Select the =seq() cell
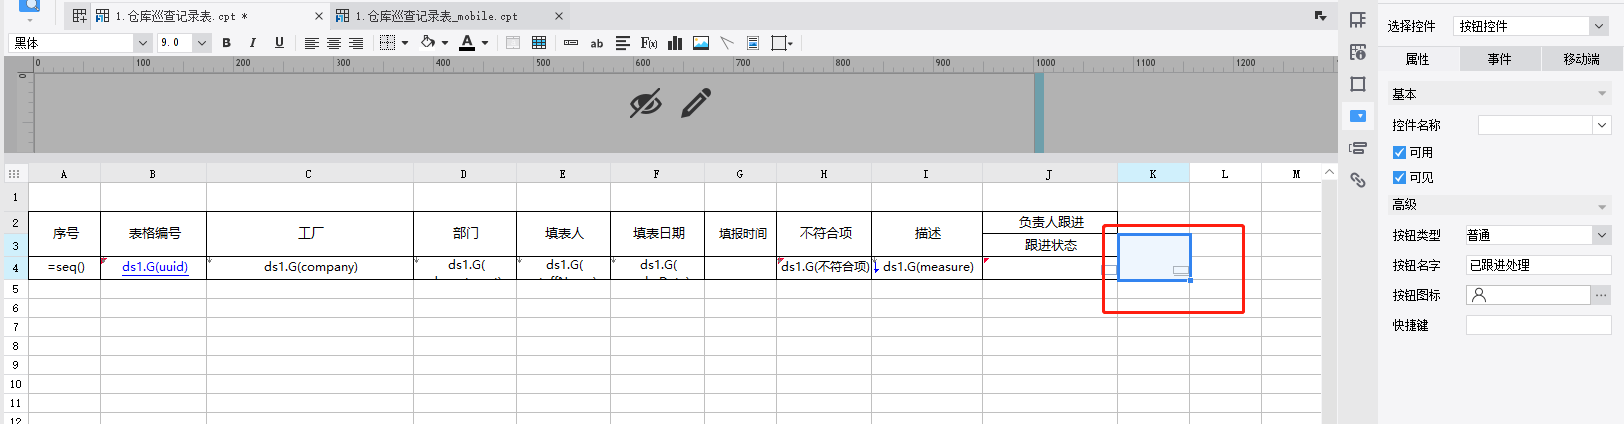1624x424 pixels. (x=65, y=267)
